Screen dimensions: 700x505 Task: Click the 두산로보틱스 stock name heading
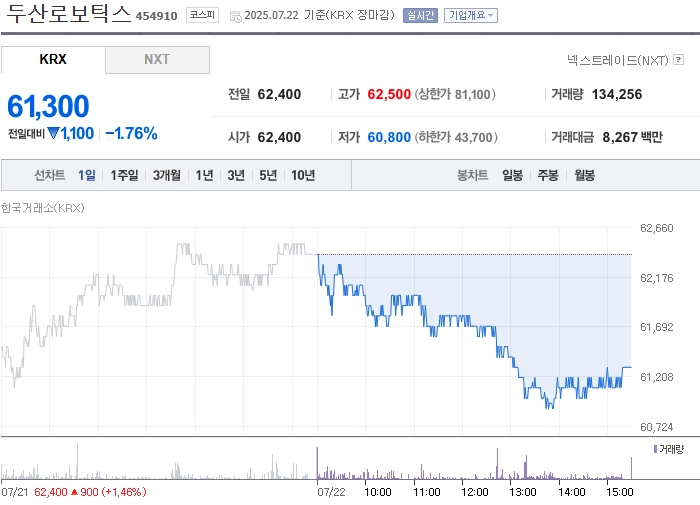tap(69, 14)
